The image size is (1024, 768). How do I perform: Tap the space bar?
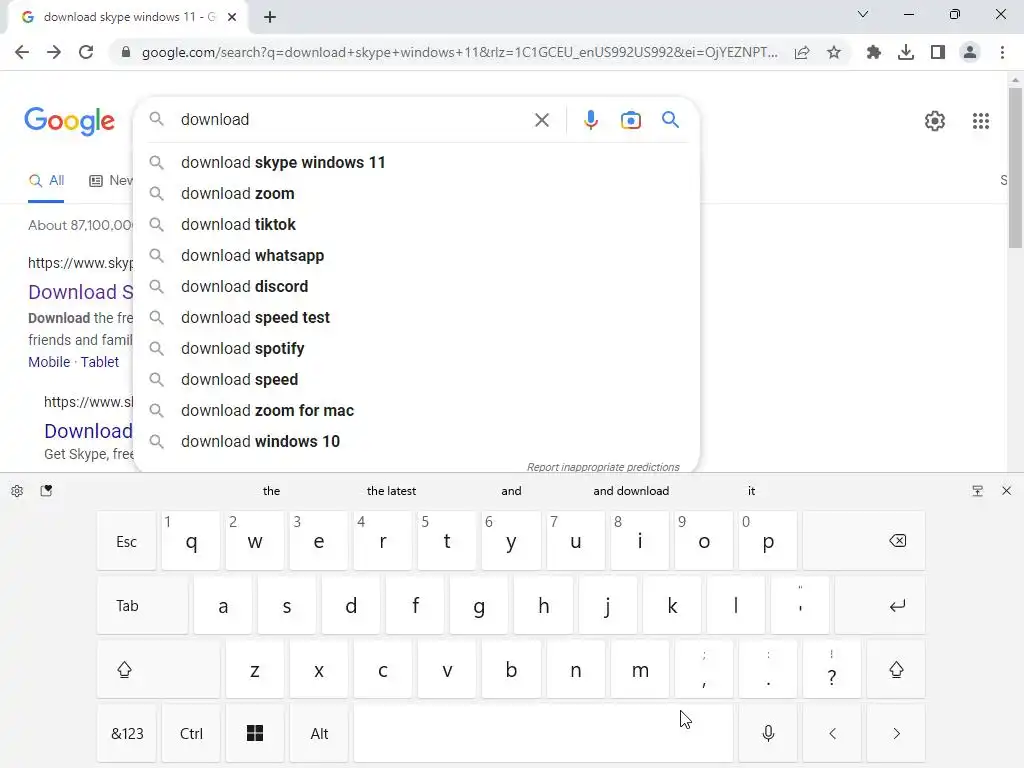coord(543,733)
